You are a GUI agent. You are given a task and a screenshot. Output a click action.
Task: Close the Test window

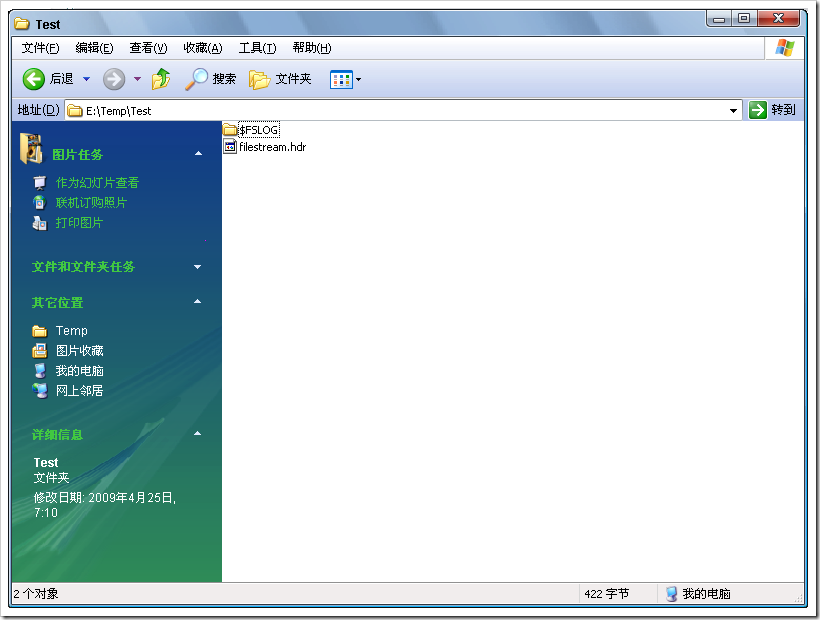[778, 18]
